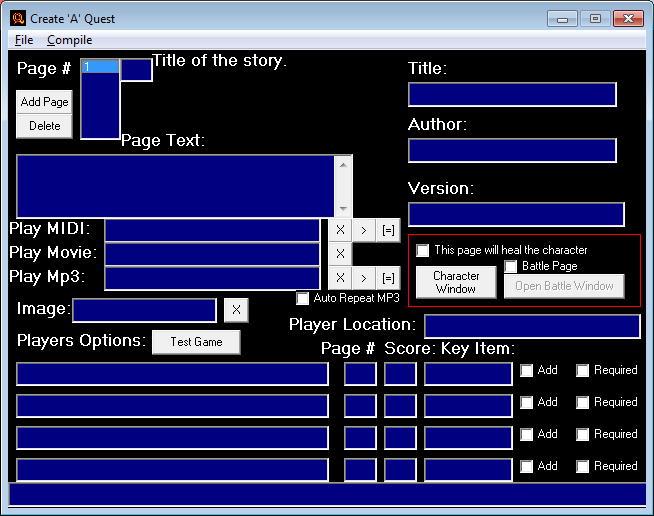Click the Author input field
The image size is (654, 516).
(x=512, y=151)
